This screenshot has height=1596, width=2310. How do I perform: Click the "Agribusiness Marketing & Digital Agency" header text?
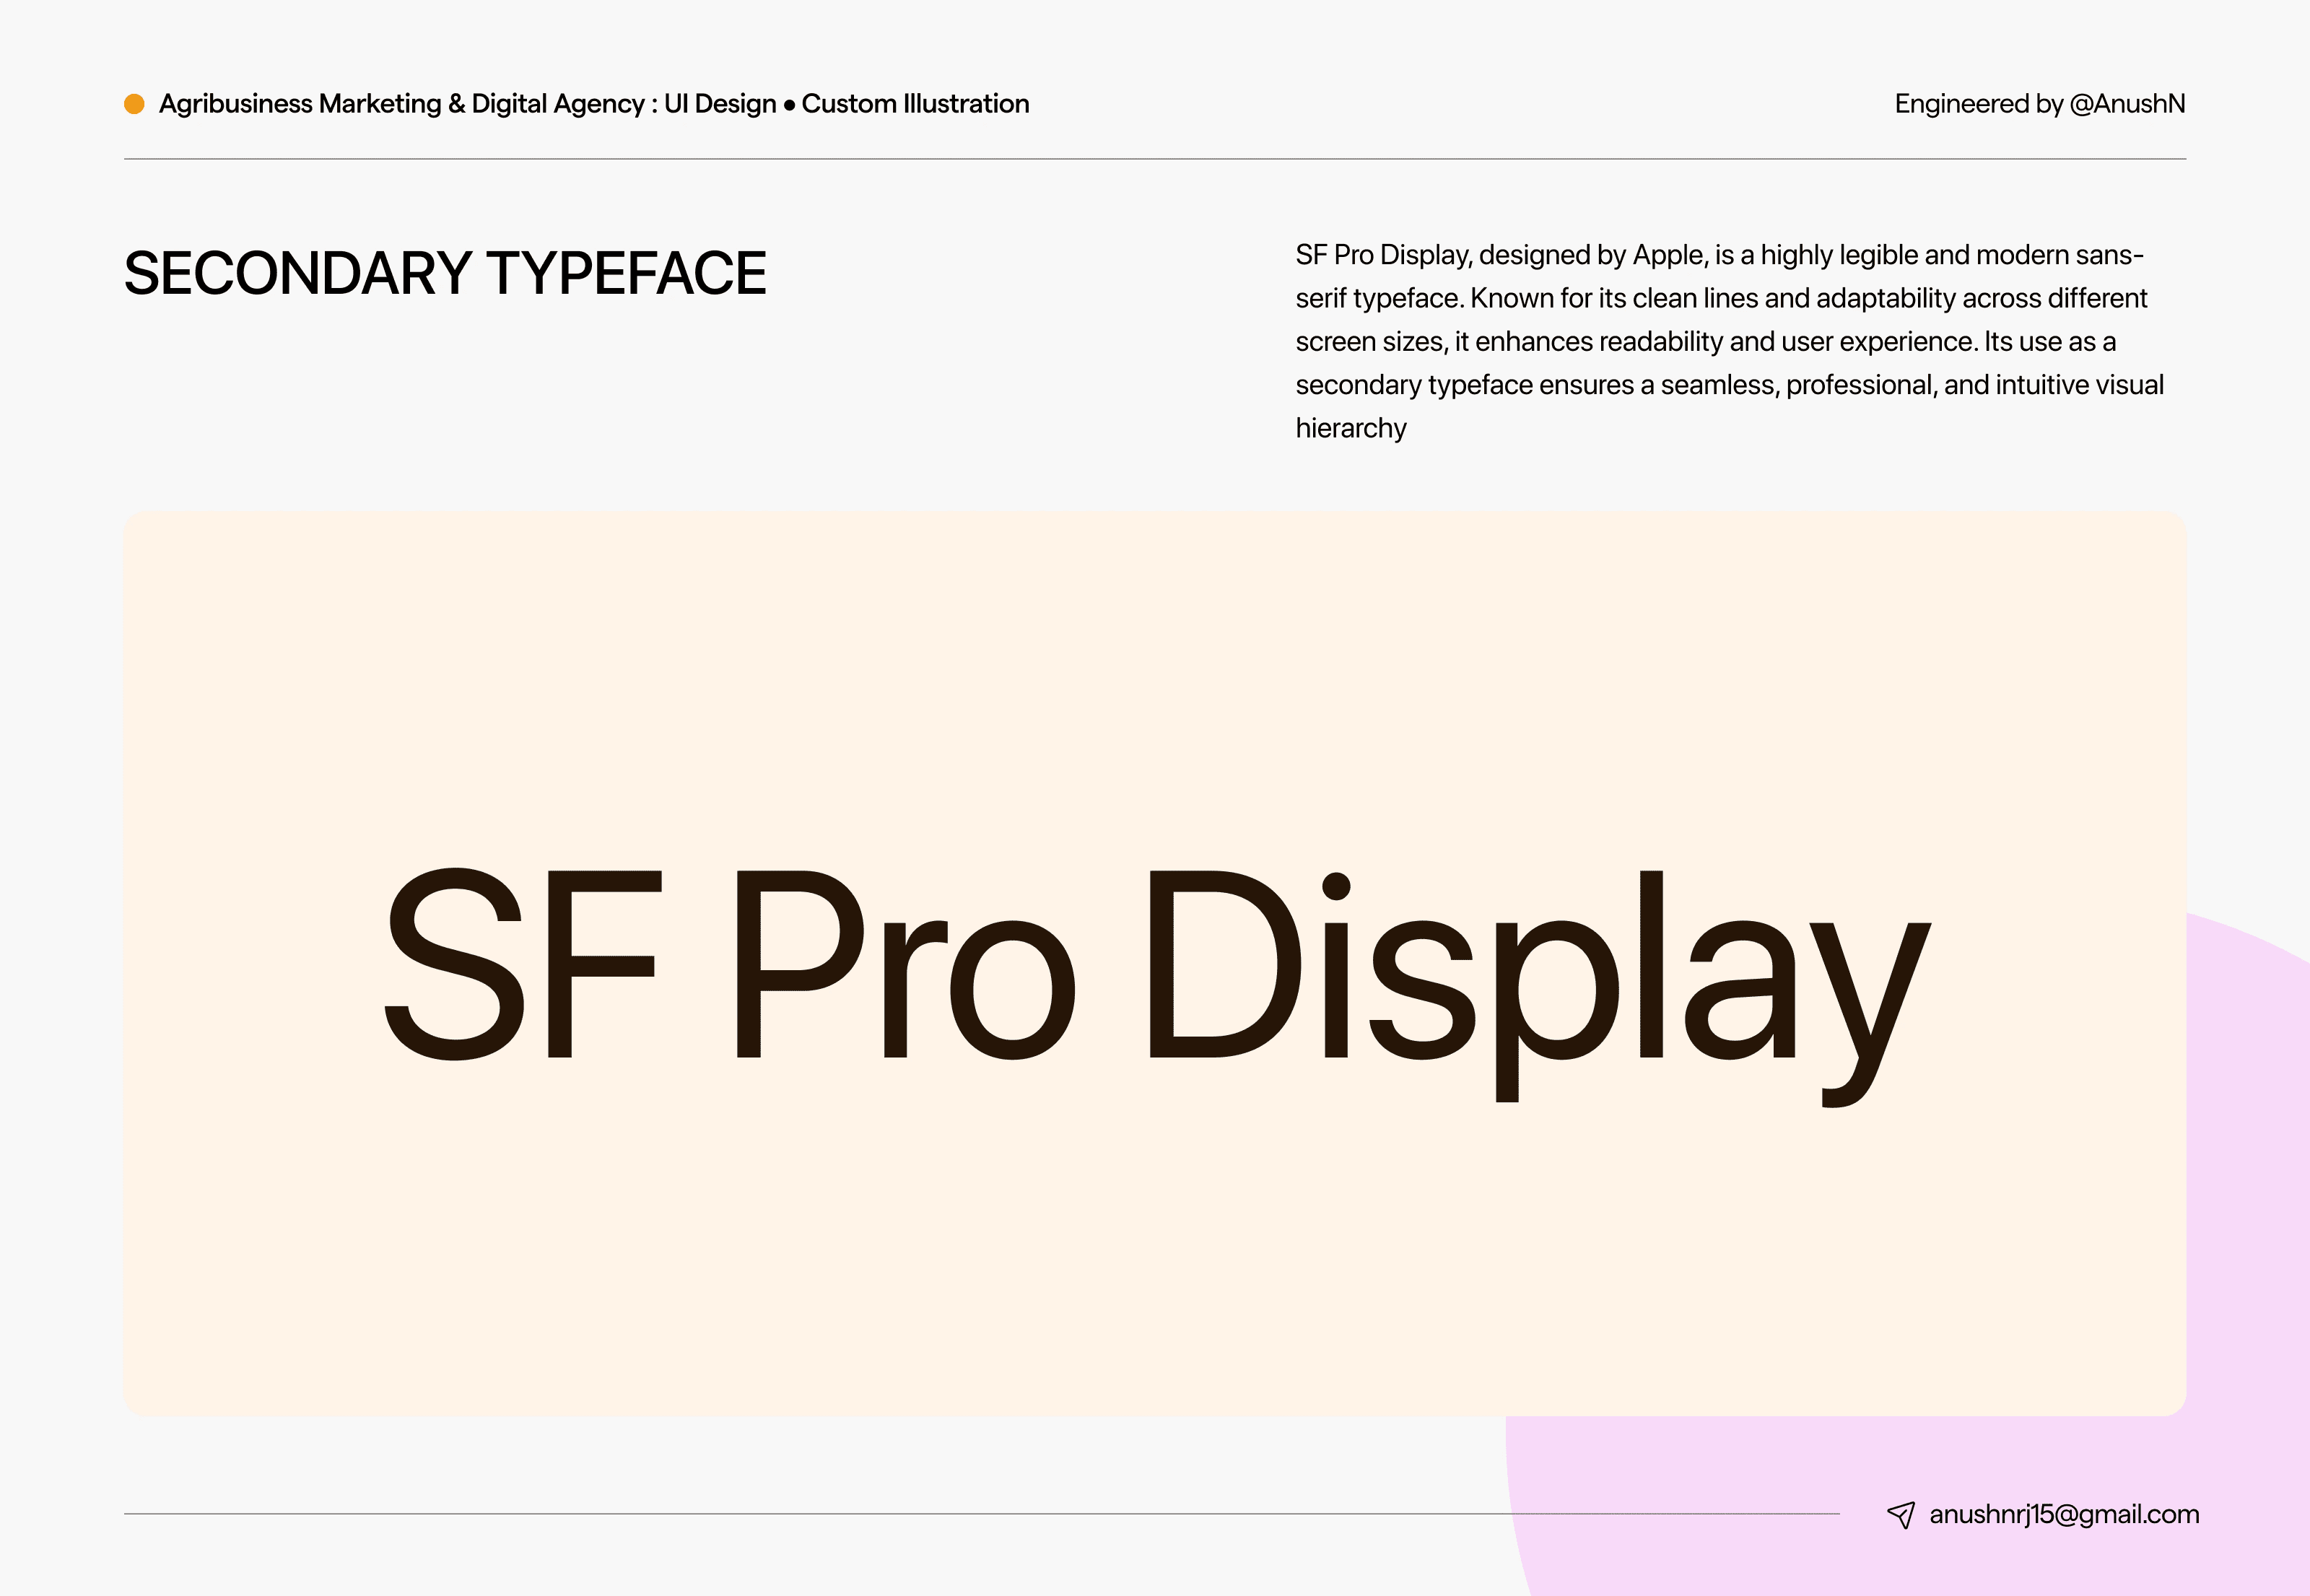(x=402, y=104)
